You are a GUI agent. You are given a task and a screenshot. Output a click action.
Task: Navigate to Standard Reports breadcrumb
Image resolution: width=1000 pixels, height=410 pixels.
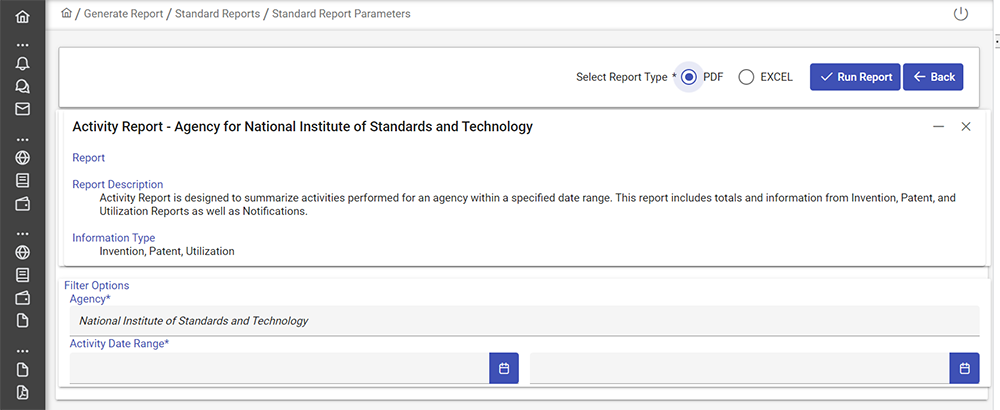[x=217, y=14]
